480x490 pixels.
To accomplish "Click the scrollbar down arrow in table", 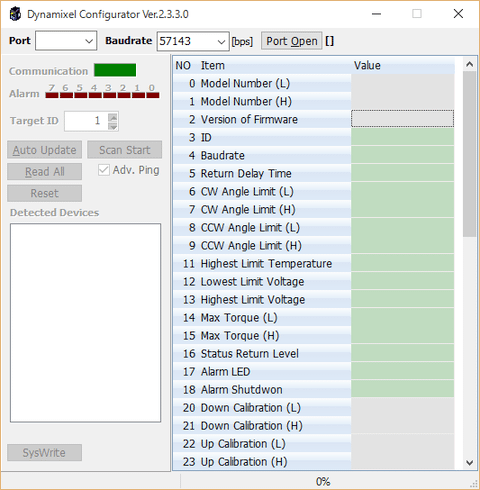I will coord(470,462).
